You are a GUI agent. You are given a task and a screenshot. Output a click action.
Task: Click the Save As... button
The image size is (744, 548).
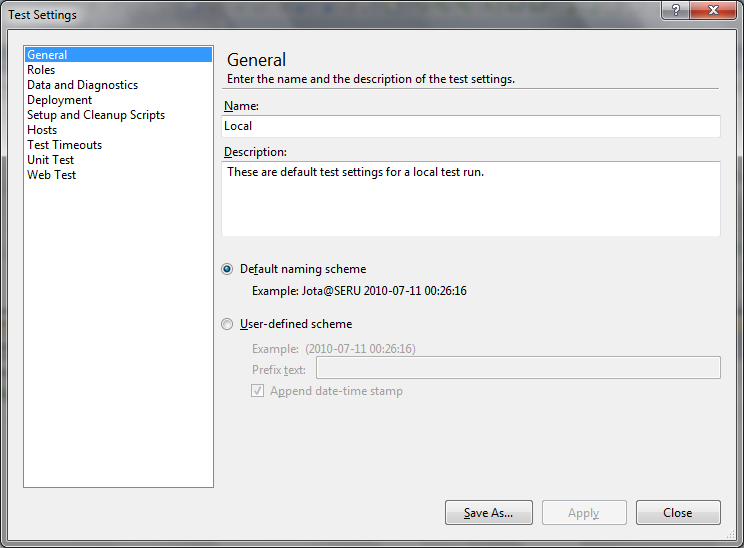click(x=489, y=512)
